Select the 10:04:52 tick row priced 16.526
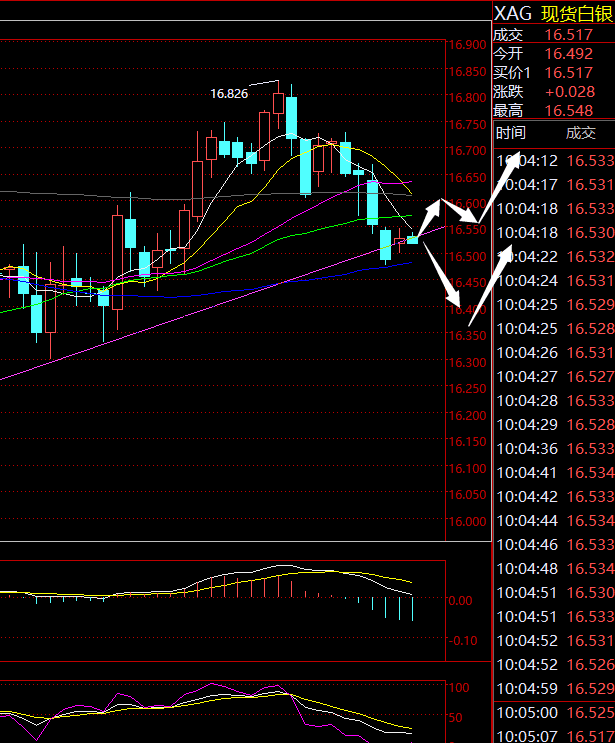Viewport: 615px width, 743px height. pos(554,665)
